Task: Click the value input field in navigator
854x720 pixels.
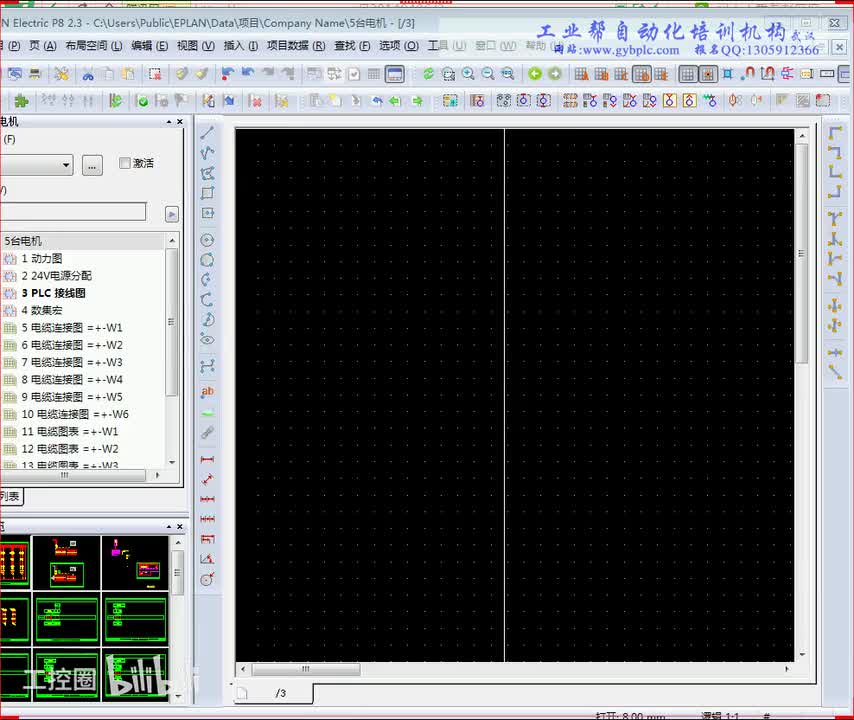Action: coord(73,212)
